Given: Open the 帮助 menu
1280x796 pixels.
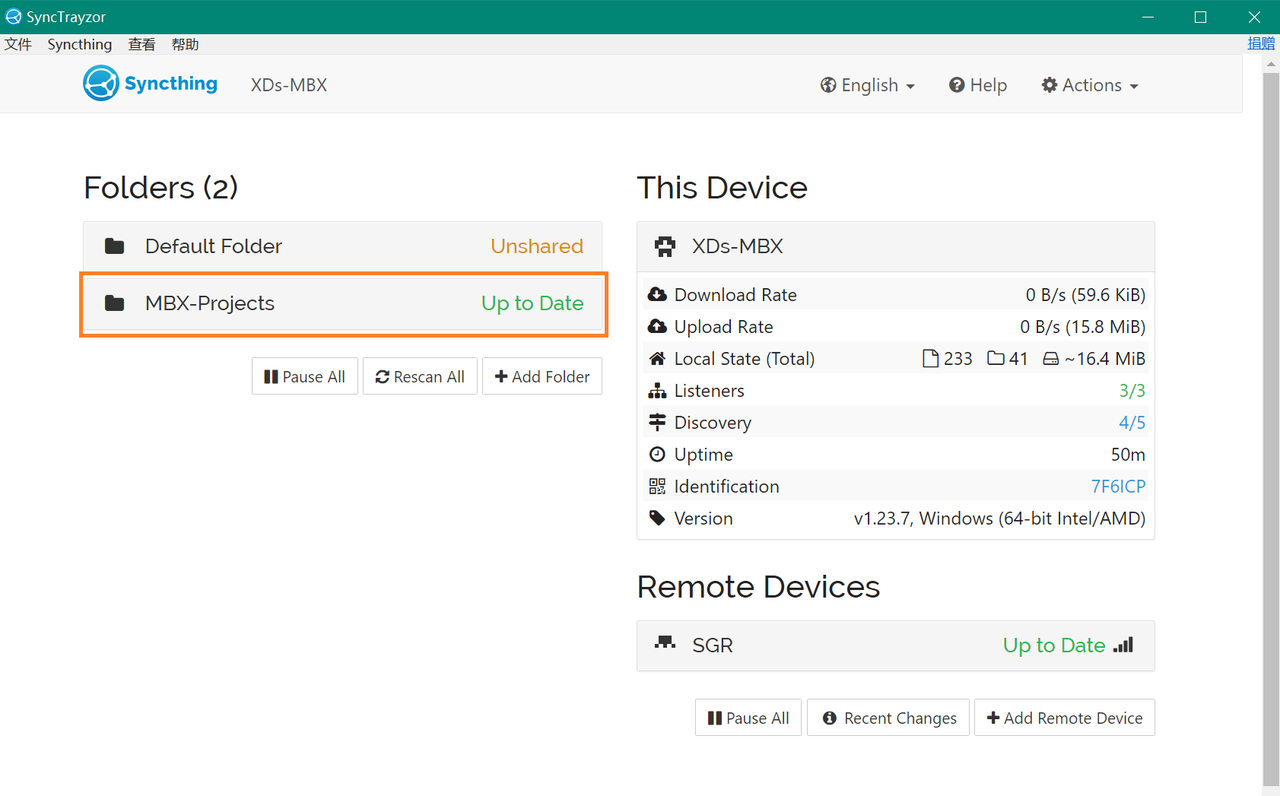Looking at the screenshot, I should pos(185,44).
